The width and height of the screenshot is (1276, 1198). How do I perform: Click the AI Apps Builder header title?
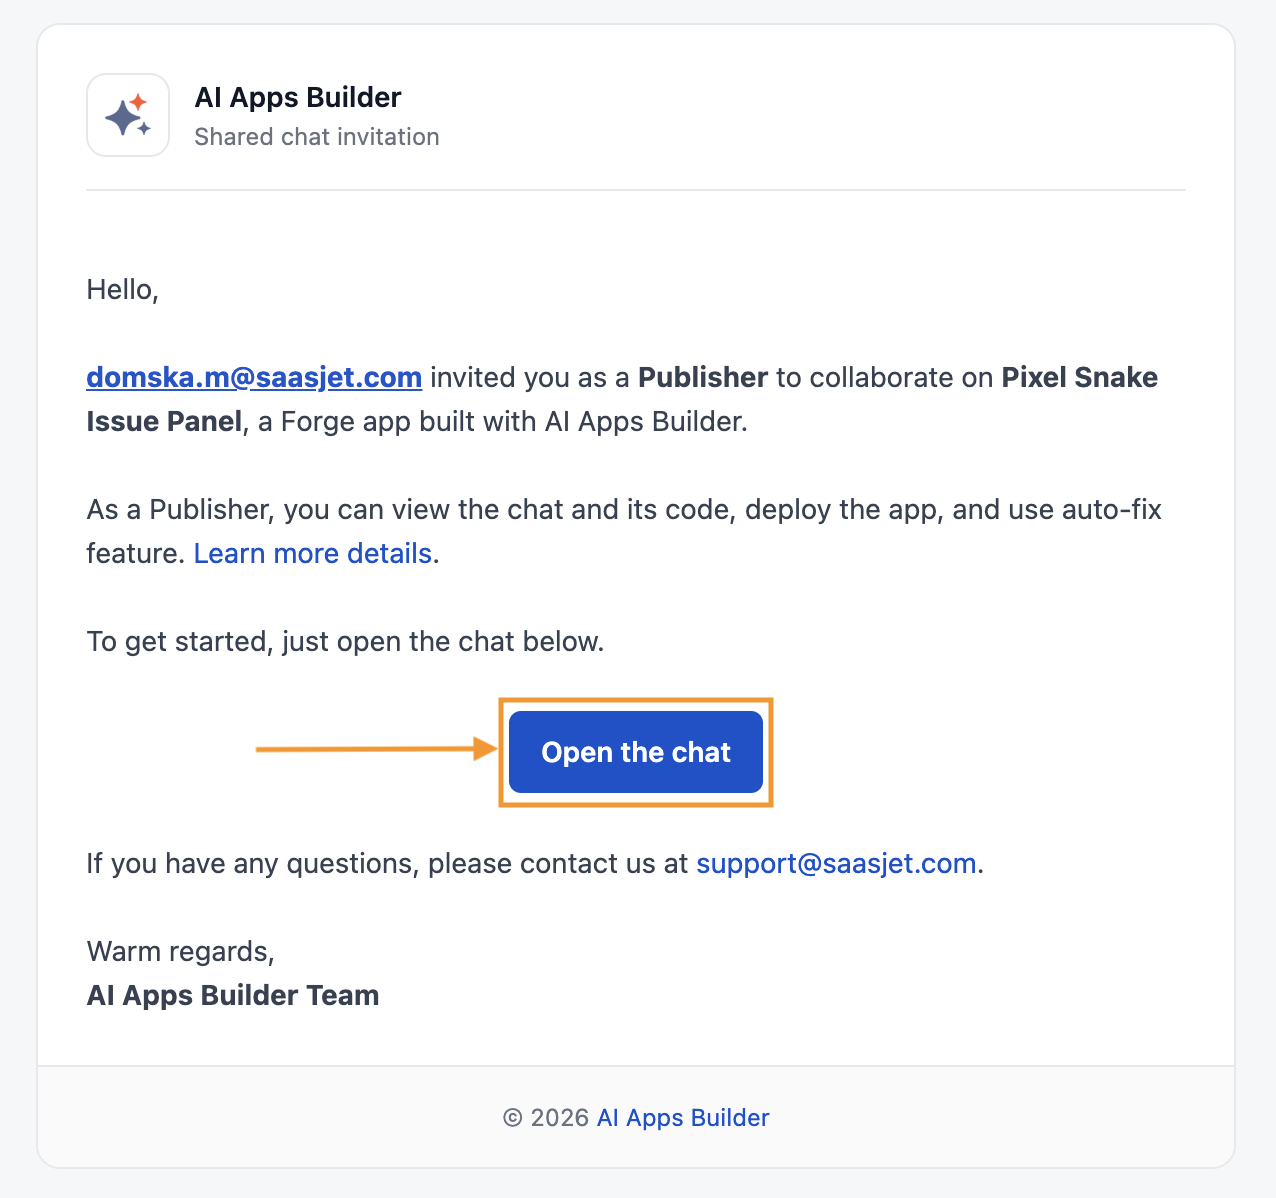tap(298, 97)
